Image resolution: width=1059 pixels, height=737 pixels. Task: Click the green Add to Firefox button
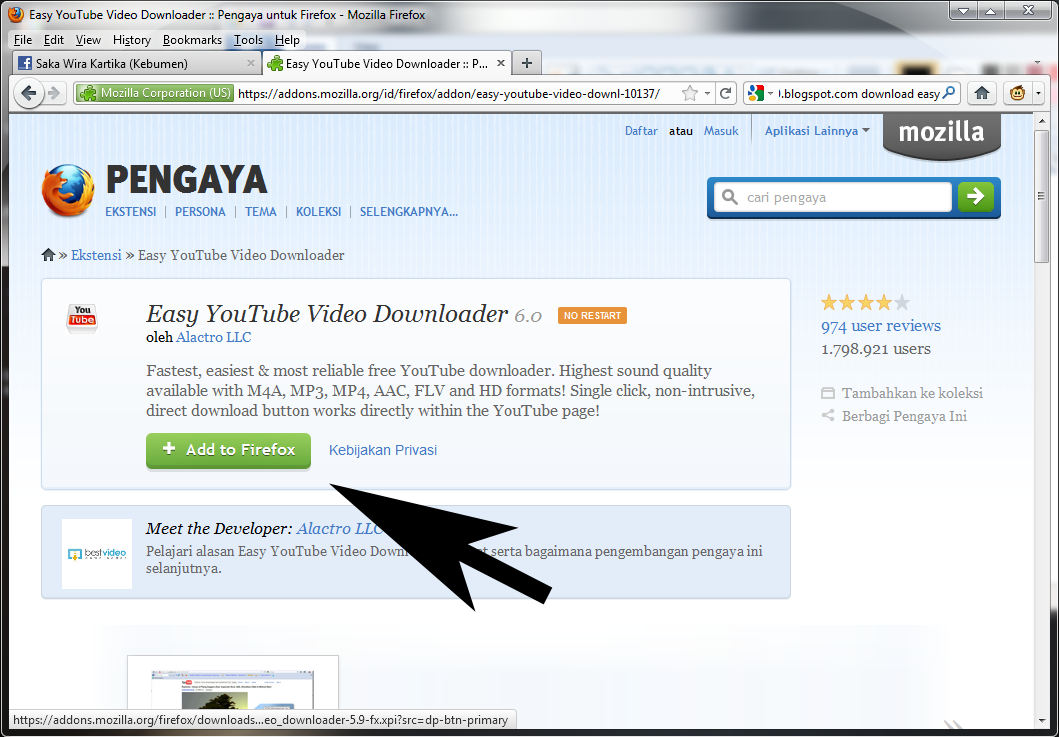228,450
